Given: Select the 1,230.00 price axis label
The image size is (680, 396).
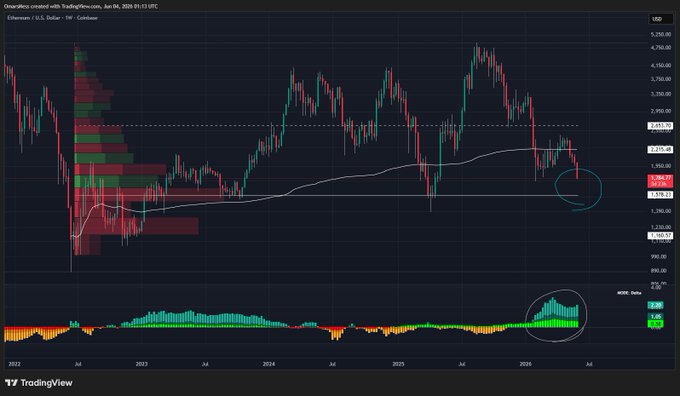Looking at the screenshot, I should pos(660,227).
